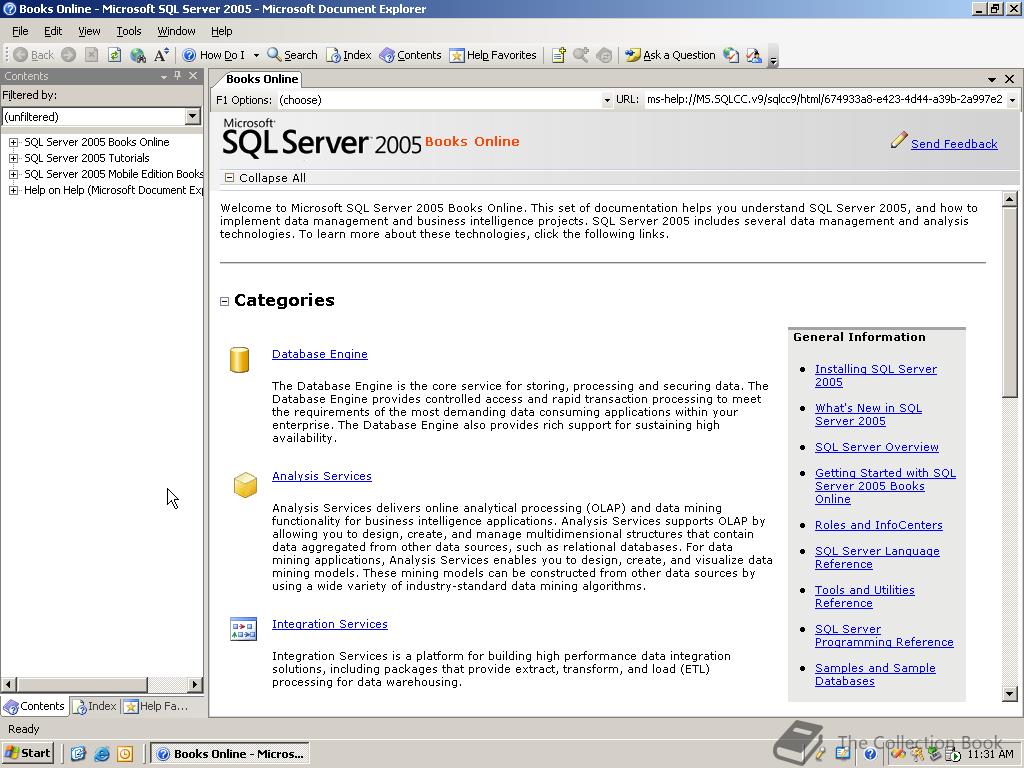The image size is (1024, 768).
Task: Expand SQL Server 2005 Books Online node
Action: coord(13,142)
